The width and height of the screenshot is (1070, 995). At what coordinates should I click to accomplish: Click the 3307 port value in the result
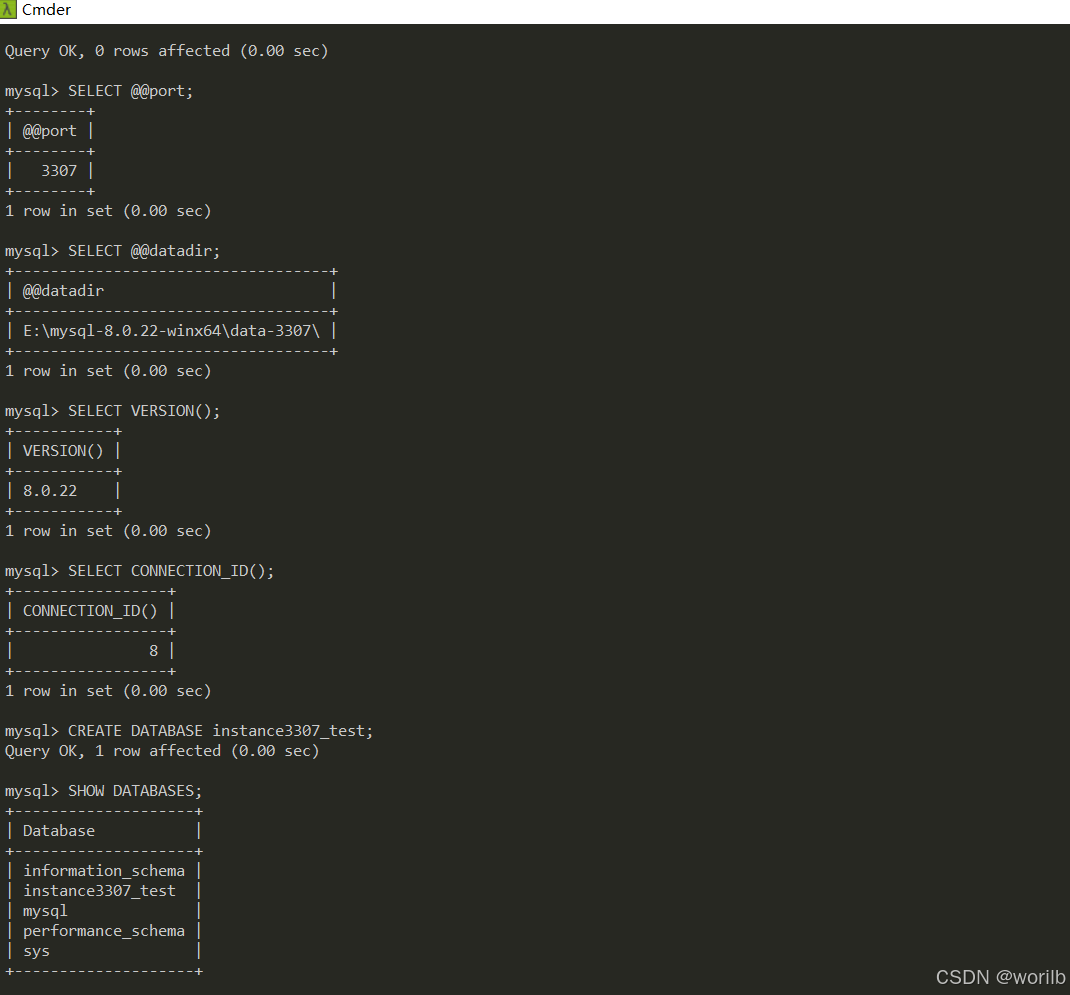pyautogui.click(x=59, y=171)
